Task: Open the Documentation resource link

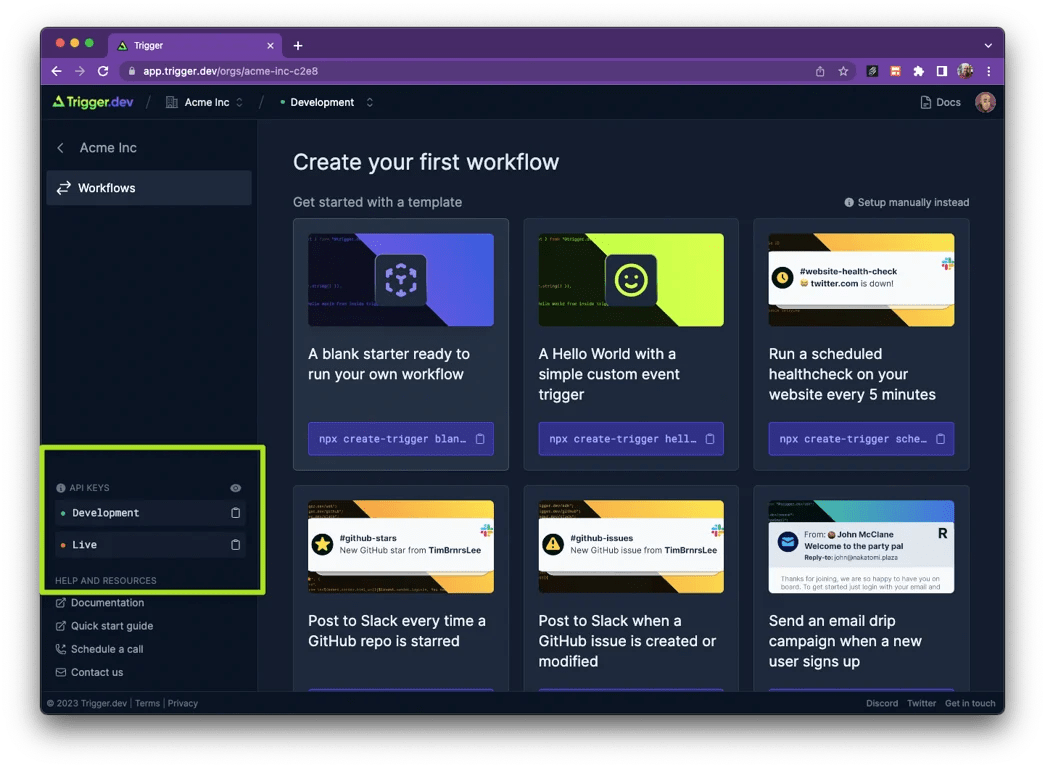Action: point(99,603)
